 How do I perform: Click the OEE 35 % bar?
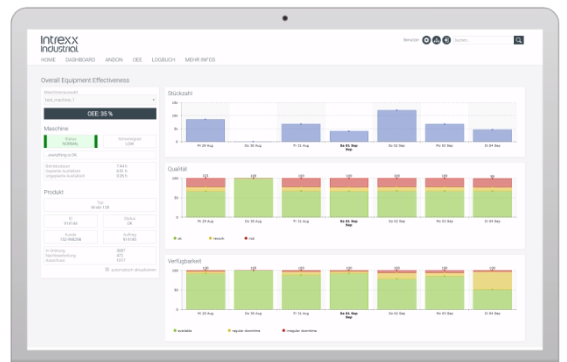pos(100,114)
